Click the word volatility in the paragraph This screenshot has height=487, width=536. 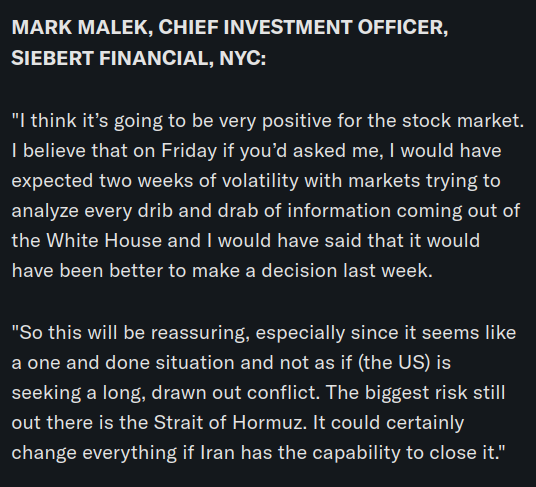pos(260,180)
